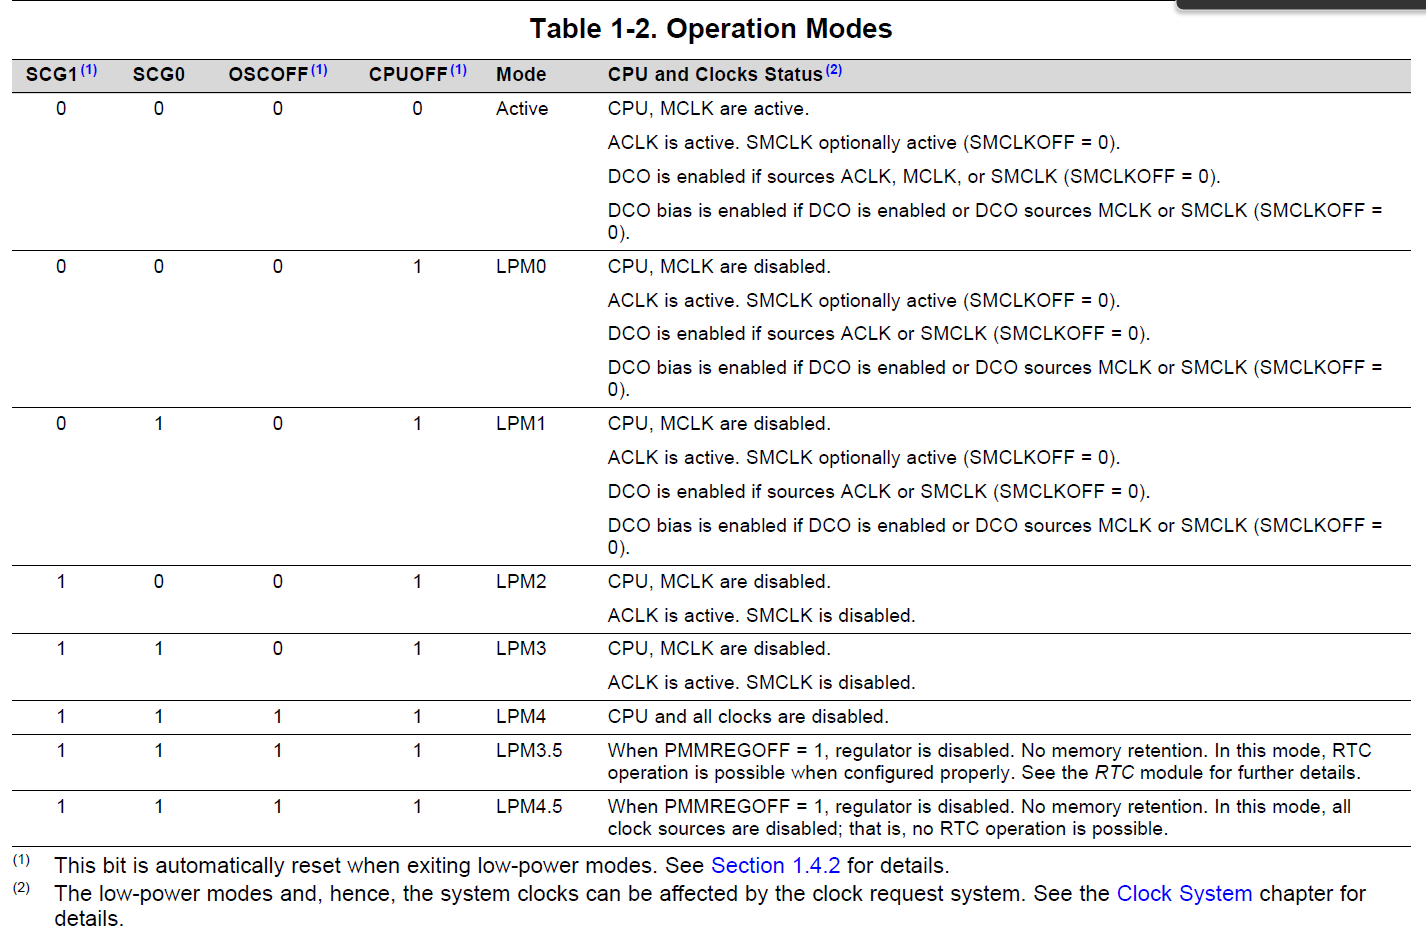Screen dimensions: 1426x943
Task: Follow the Clock System chapter link
Action: click(1184, 894)
